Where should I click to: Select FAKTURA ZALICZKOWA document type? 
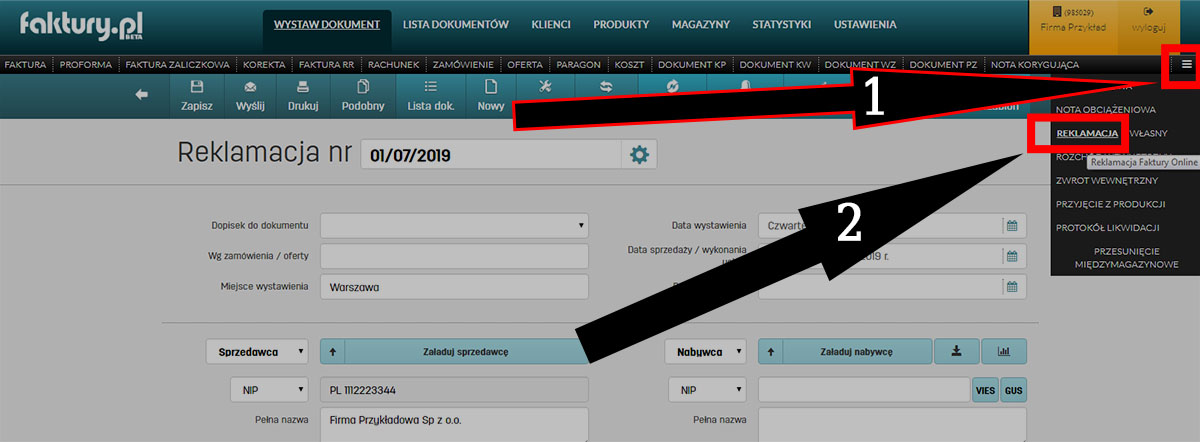179,64
